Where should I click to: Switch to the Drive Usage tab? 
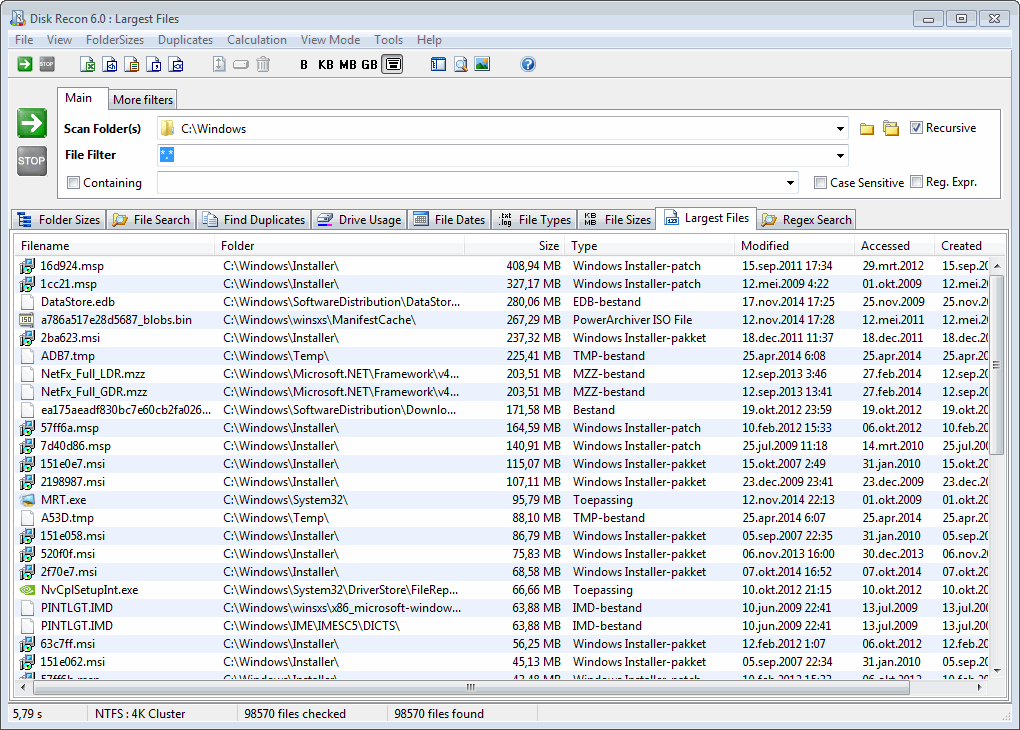[359, 220]
